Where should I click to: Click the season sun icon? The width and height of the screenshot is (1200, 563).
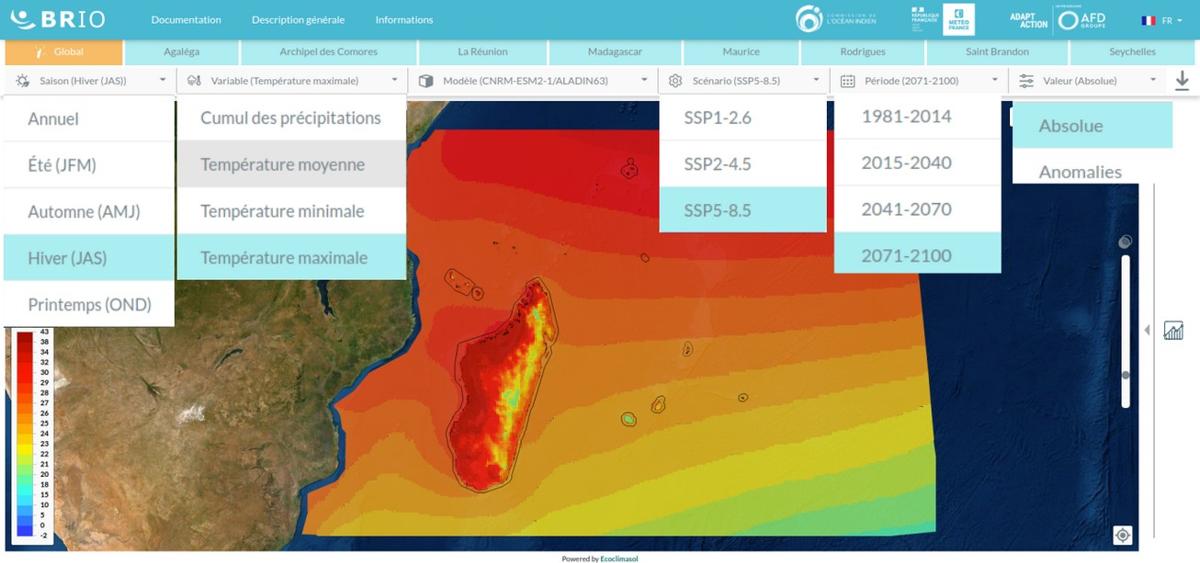pyautogui.click(x=24, y=80)
